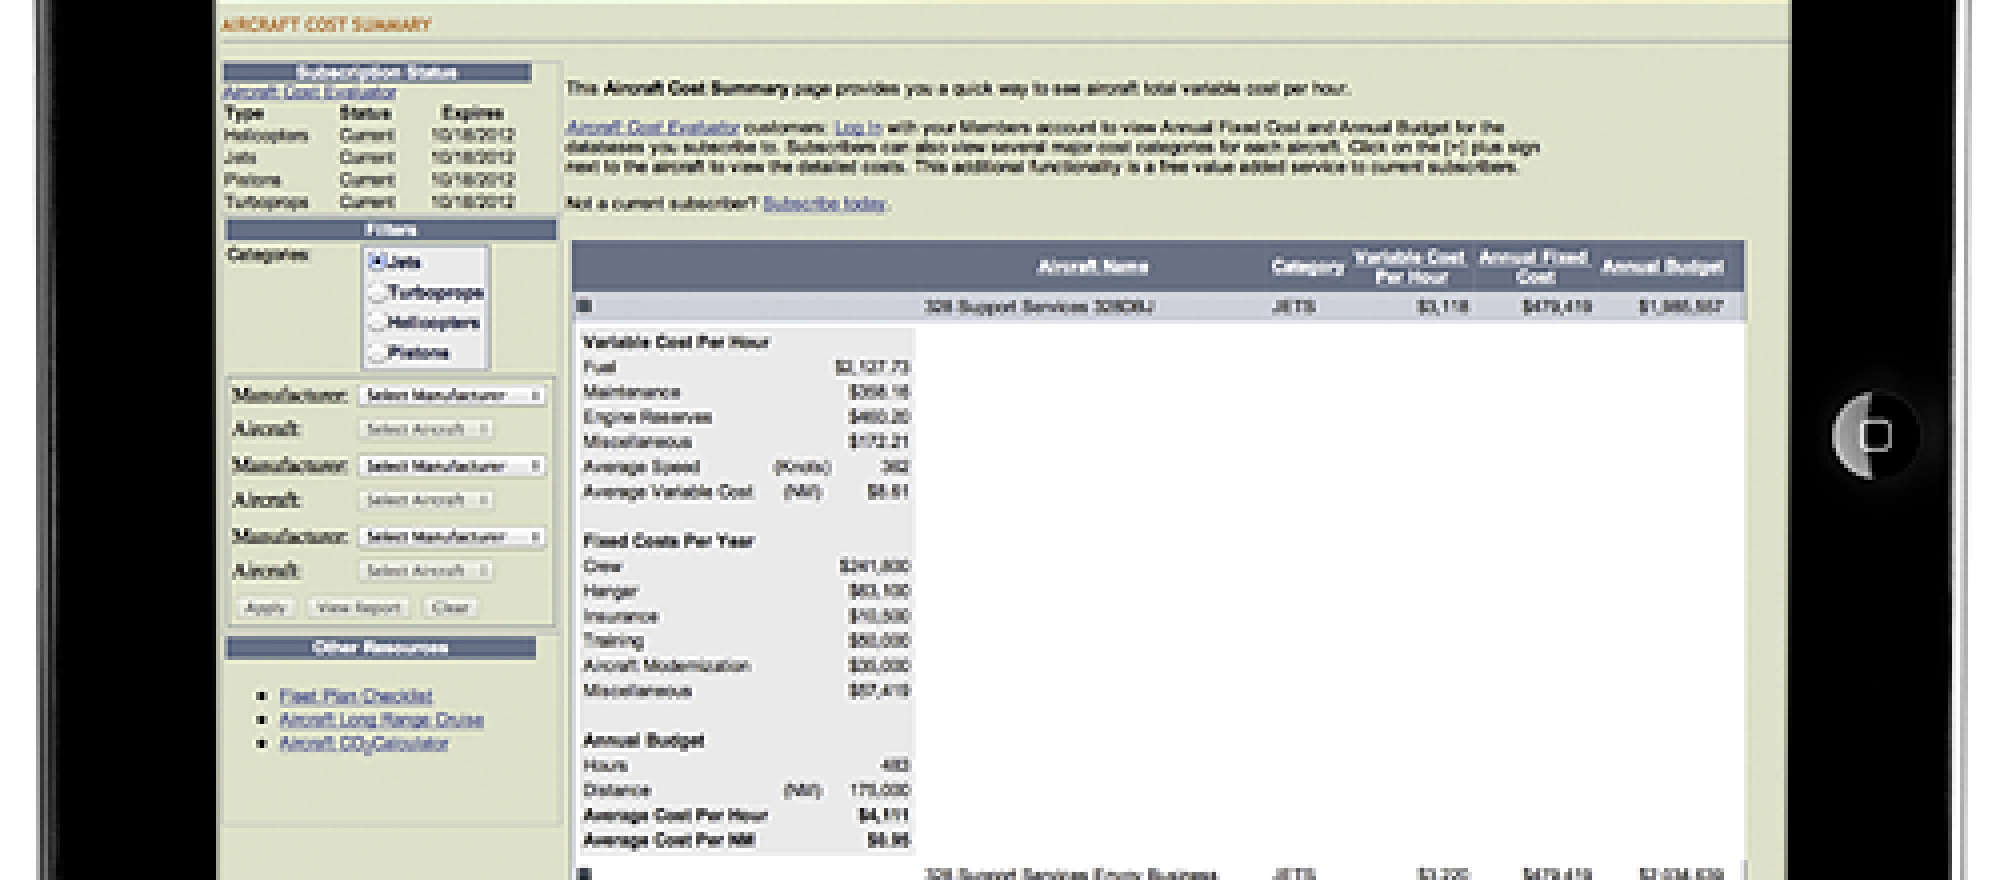Open the Subscribe today link
Viewport: 2000px width, 880px height.
tap(824, 204)
